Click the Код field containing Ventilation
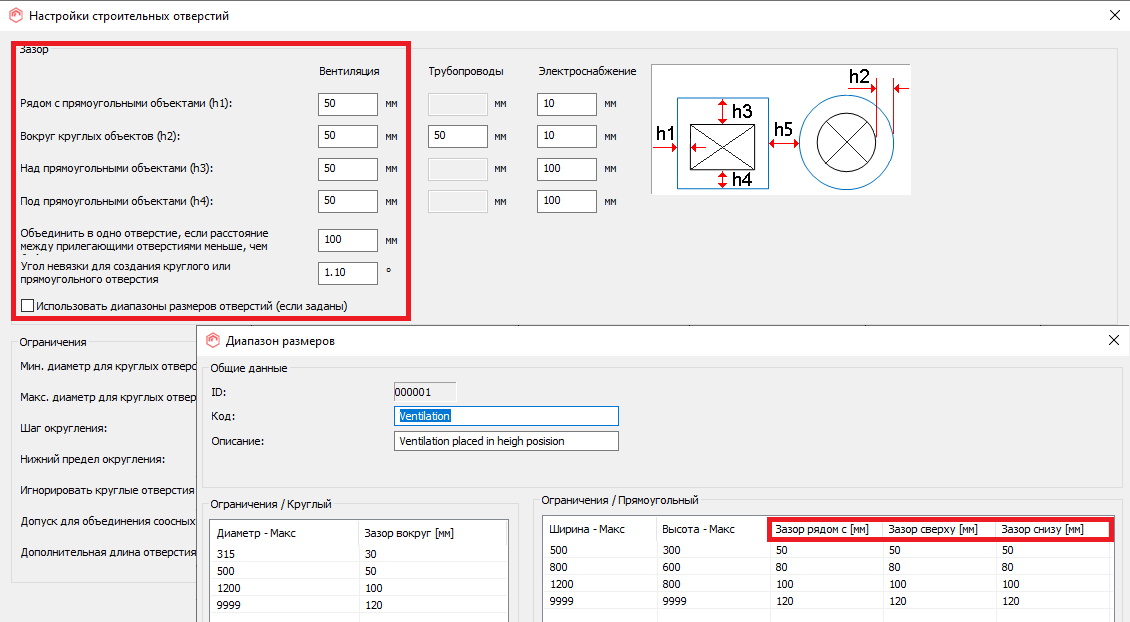1130x622 pixels. click(x=506, y=416)
